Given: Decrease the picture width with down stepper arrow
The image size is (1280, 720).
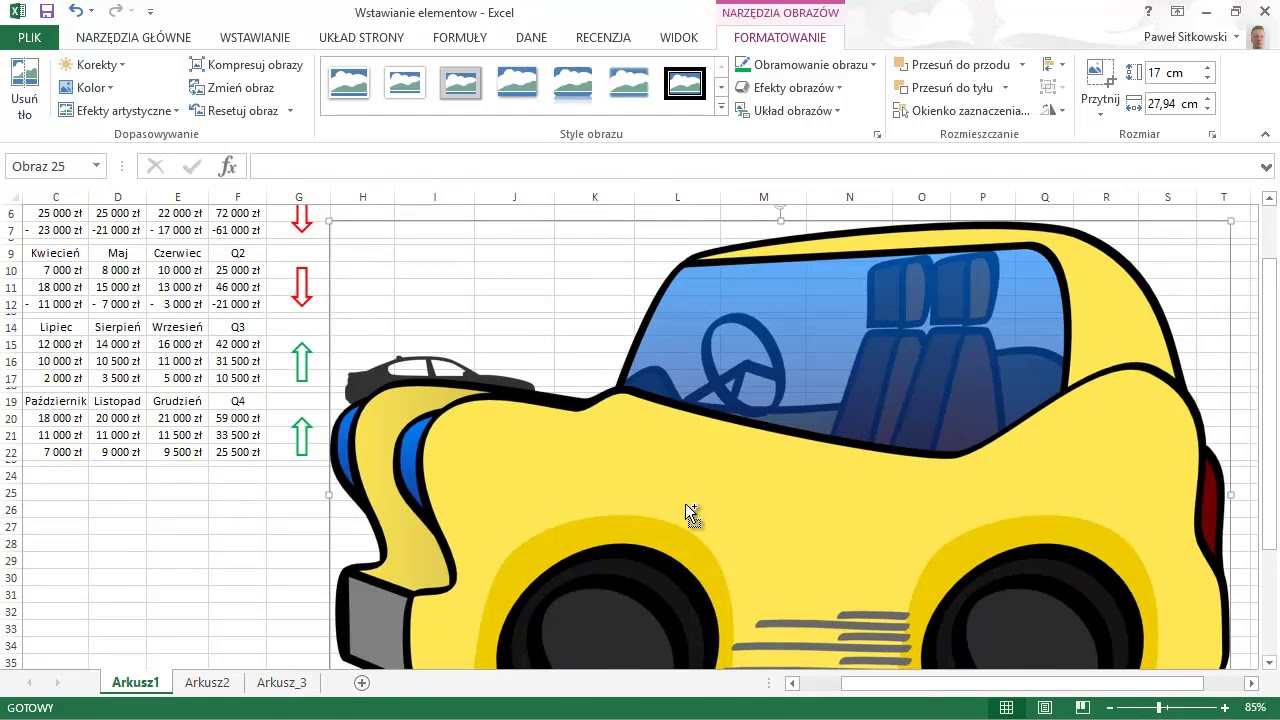Looking at the screenshot, I should click(1207, 109).
